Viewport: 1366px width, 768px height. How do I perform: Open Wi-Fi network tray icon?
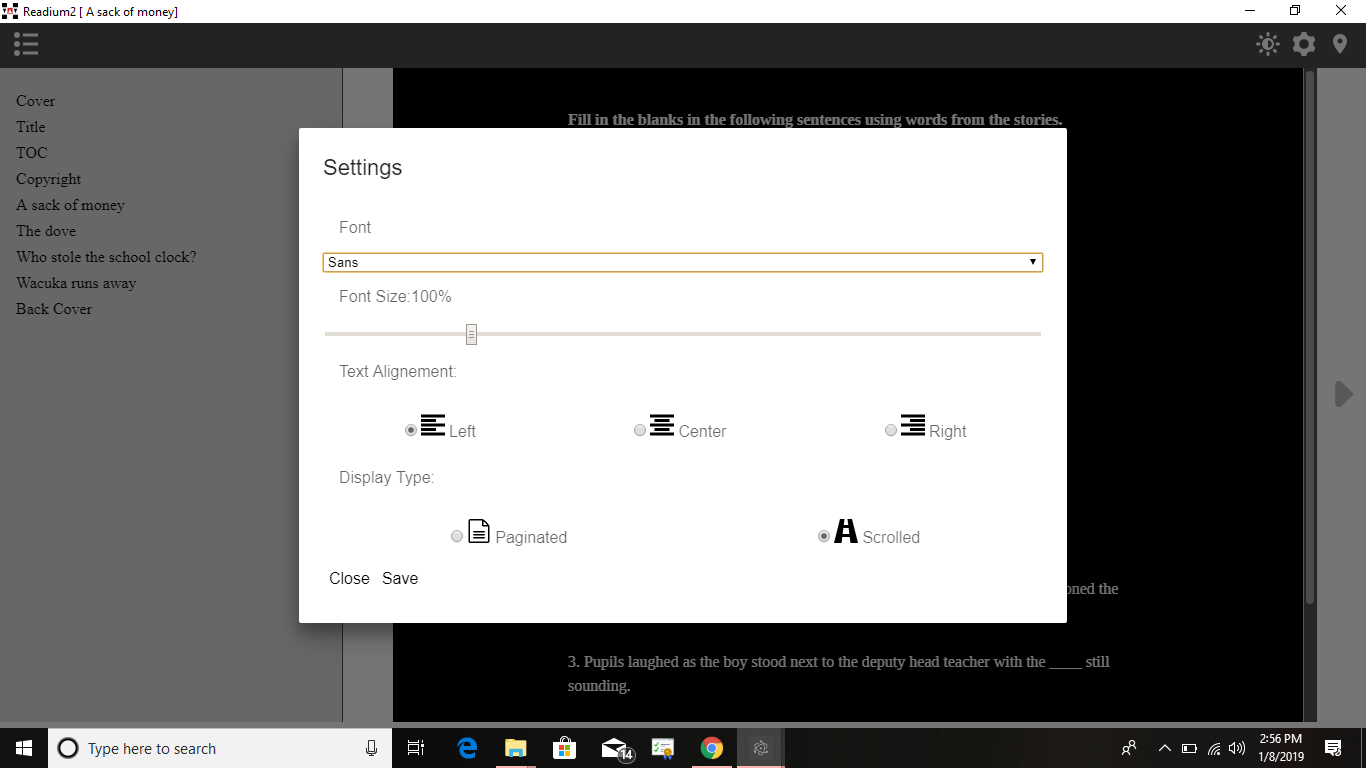point(1214,748)
